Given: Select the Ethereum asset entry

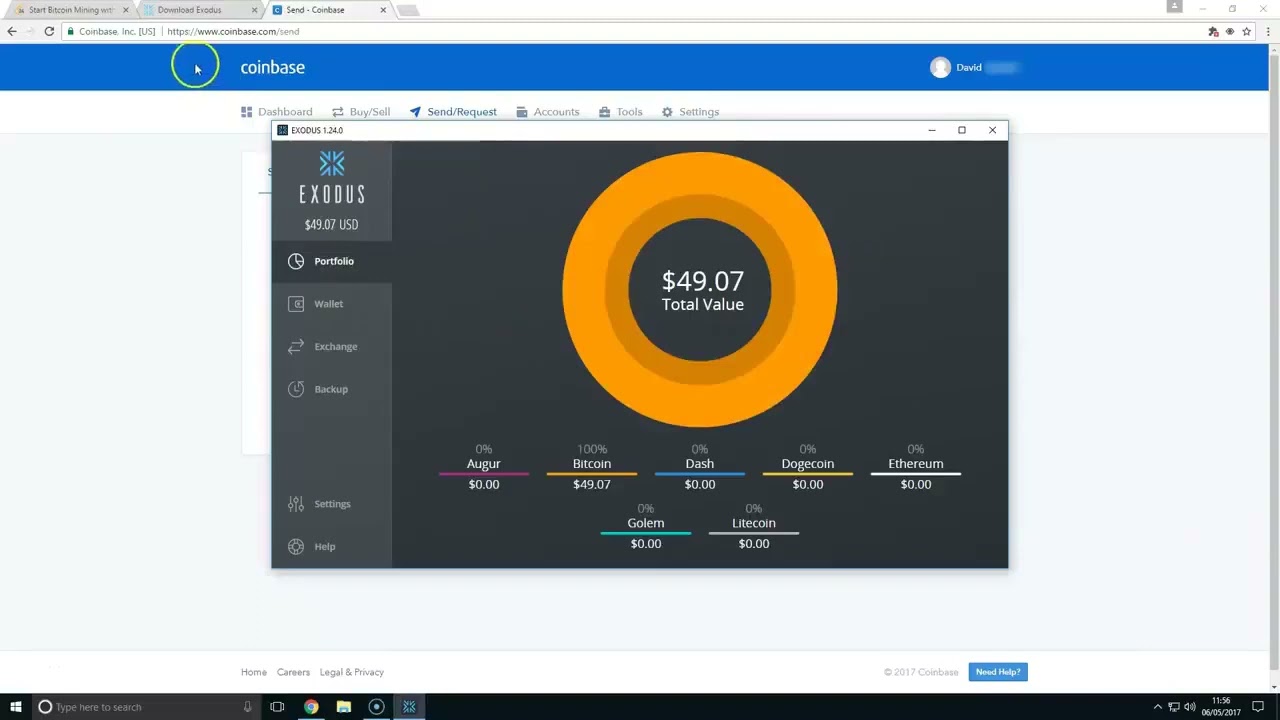Looking at the screenshot, I should (916, 467).
